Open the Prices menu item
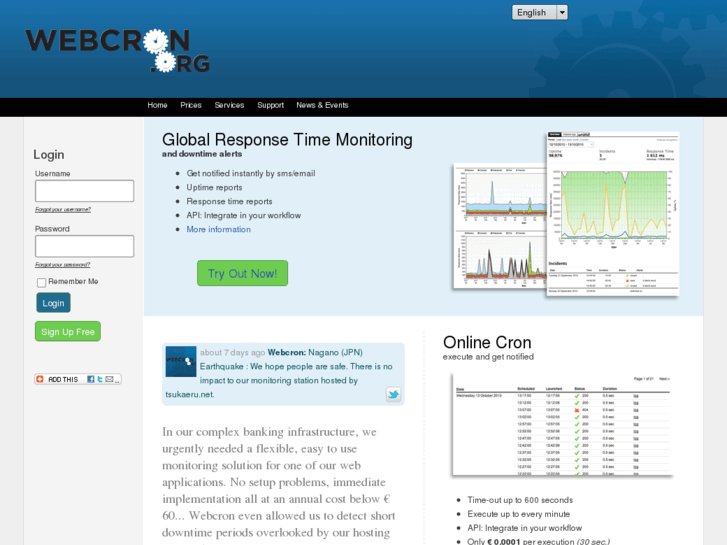This screenshot has width=727, height=545. tap(191, 105)
